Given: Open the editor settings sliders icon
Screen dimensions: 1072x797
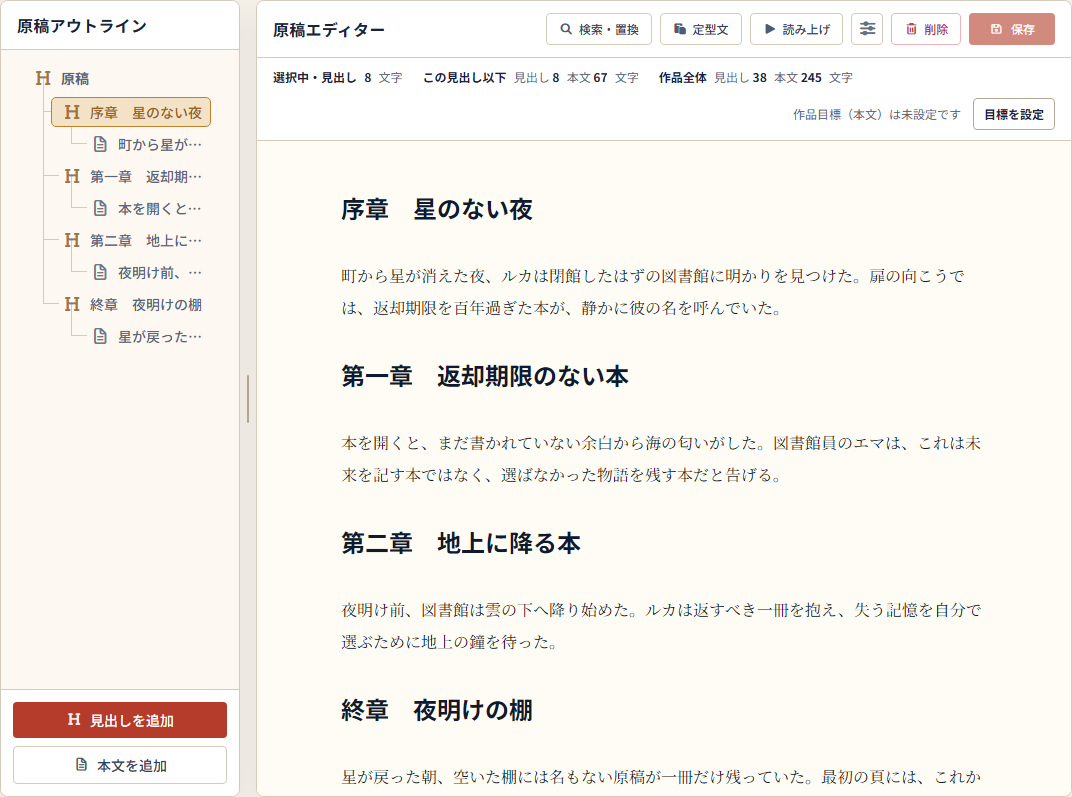Looking at the screenshot, I should tap(867, 29).
